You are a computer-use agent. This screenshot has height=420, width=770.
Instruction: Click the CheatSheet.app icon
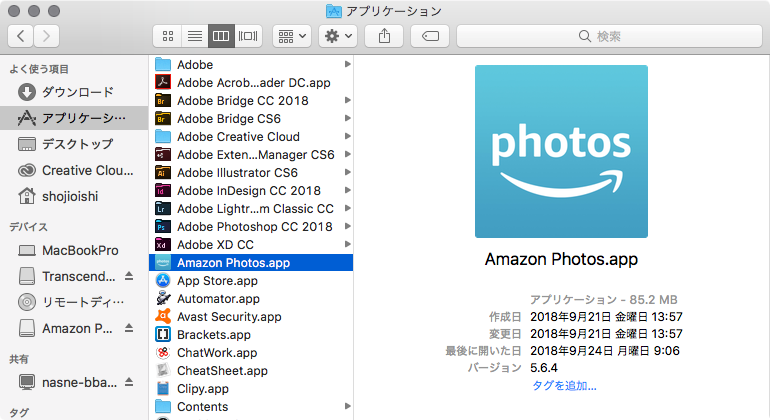(x=163, y=370)
